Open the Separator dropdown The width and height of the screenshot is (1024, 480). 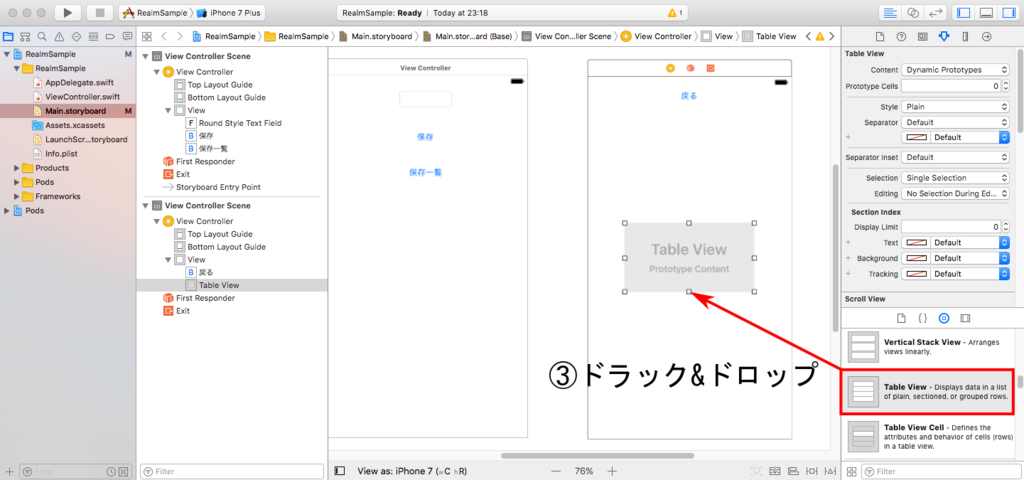click(x=955, y=122)
